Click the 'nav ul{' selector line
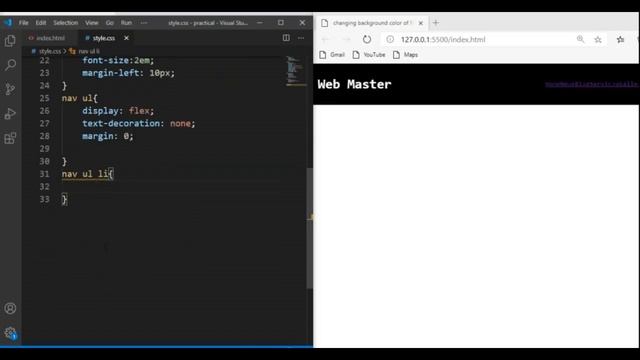Screen dimensions: 640x360 [80, 98]
